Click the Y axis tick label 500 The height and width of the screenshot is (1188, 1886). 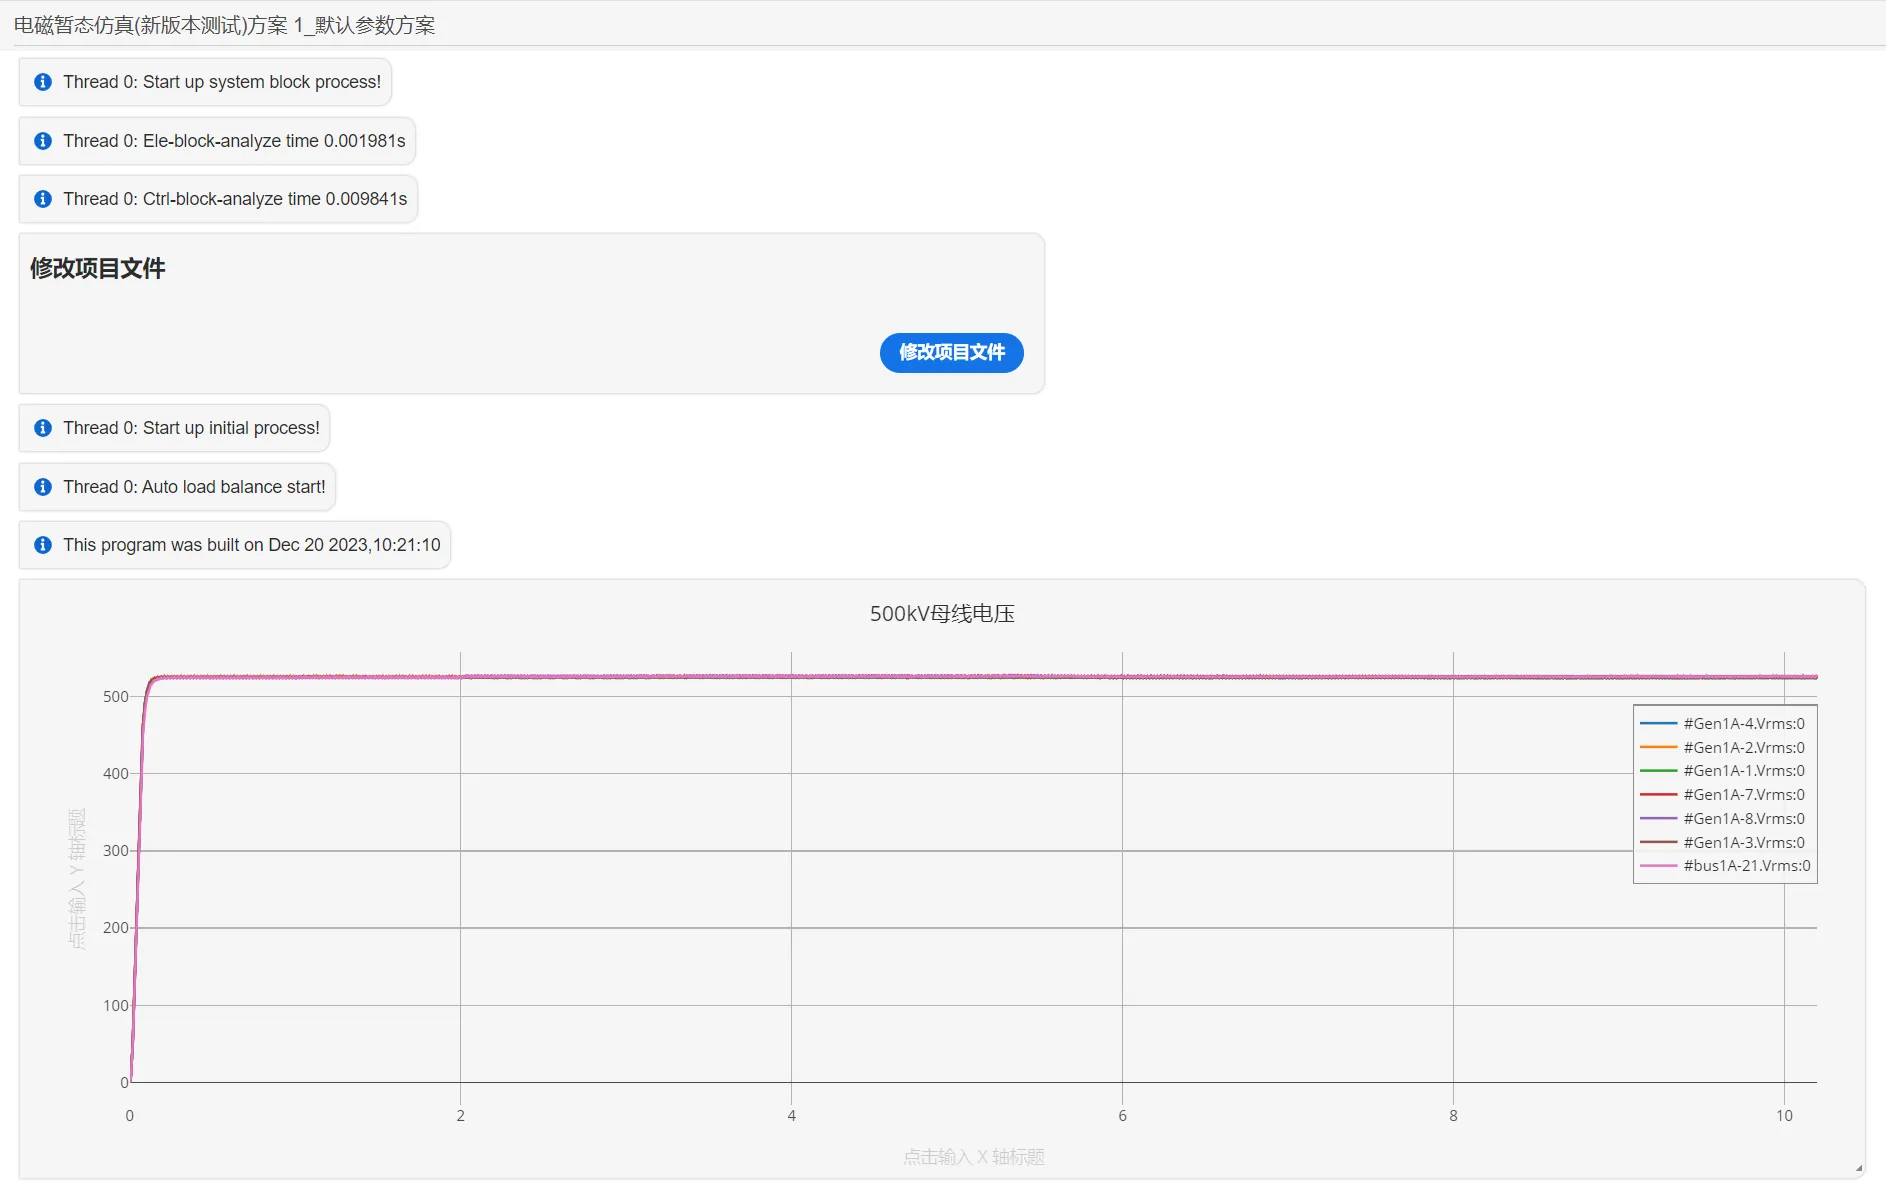(115, 696)
